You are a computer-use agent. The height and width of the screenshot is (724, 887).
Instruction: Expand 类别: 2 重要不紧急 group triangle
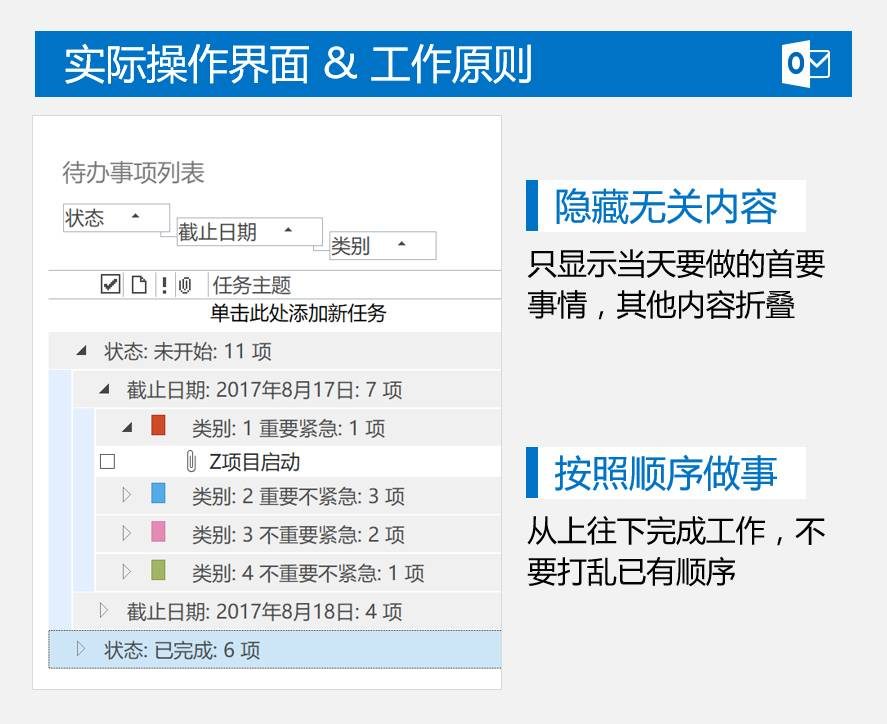coord(127,495)
